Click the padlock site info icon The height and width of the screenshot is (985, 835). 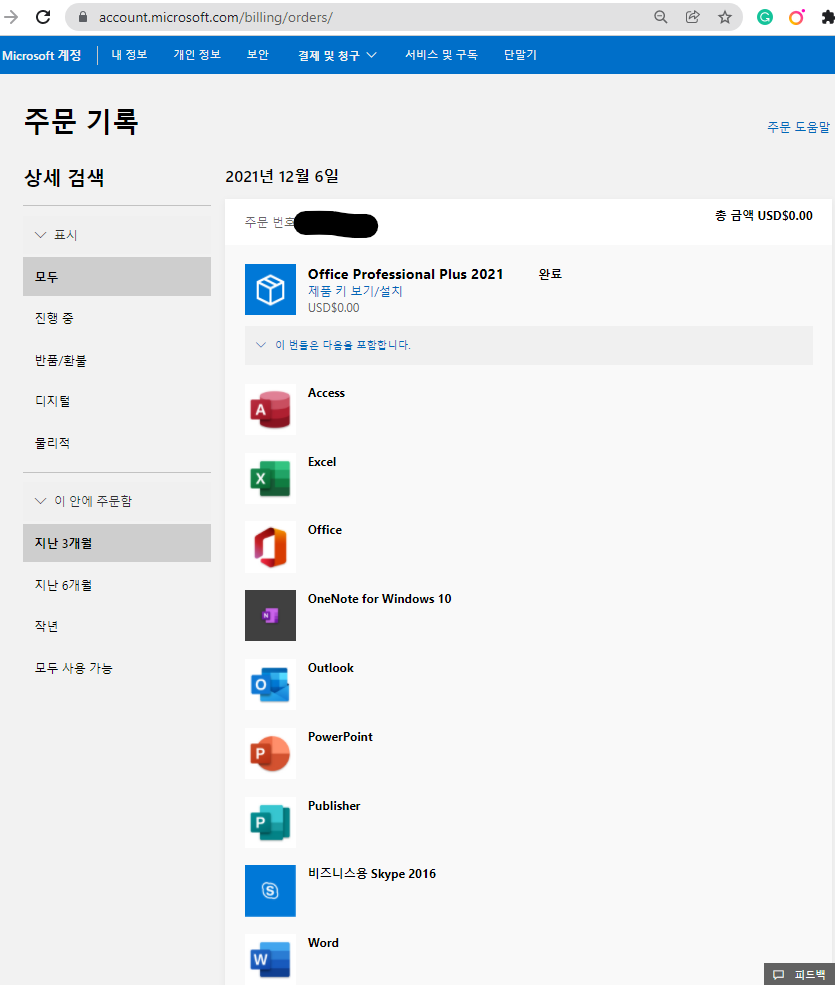[83, 17]
